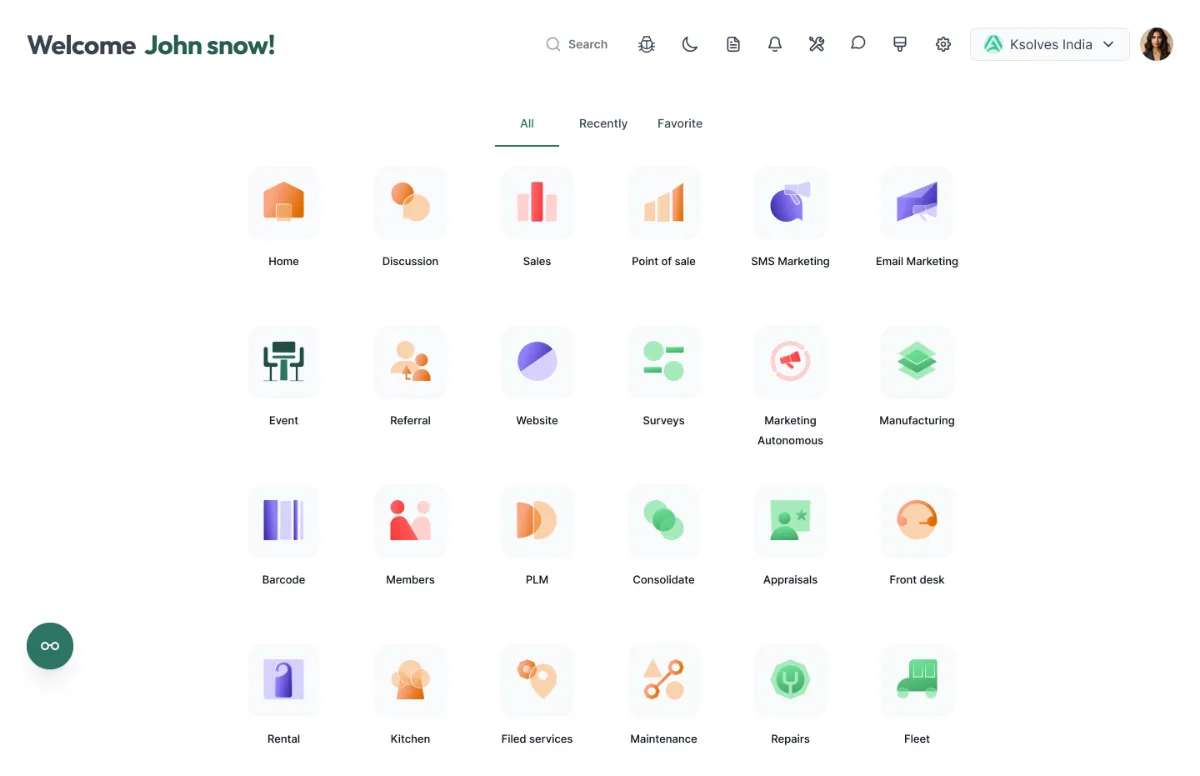Viewport: 1200px width, 776px height.
Task: Open the Referral app
Action: pos(410,361)
